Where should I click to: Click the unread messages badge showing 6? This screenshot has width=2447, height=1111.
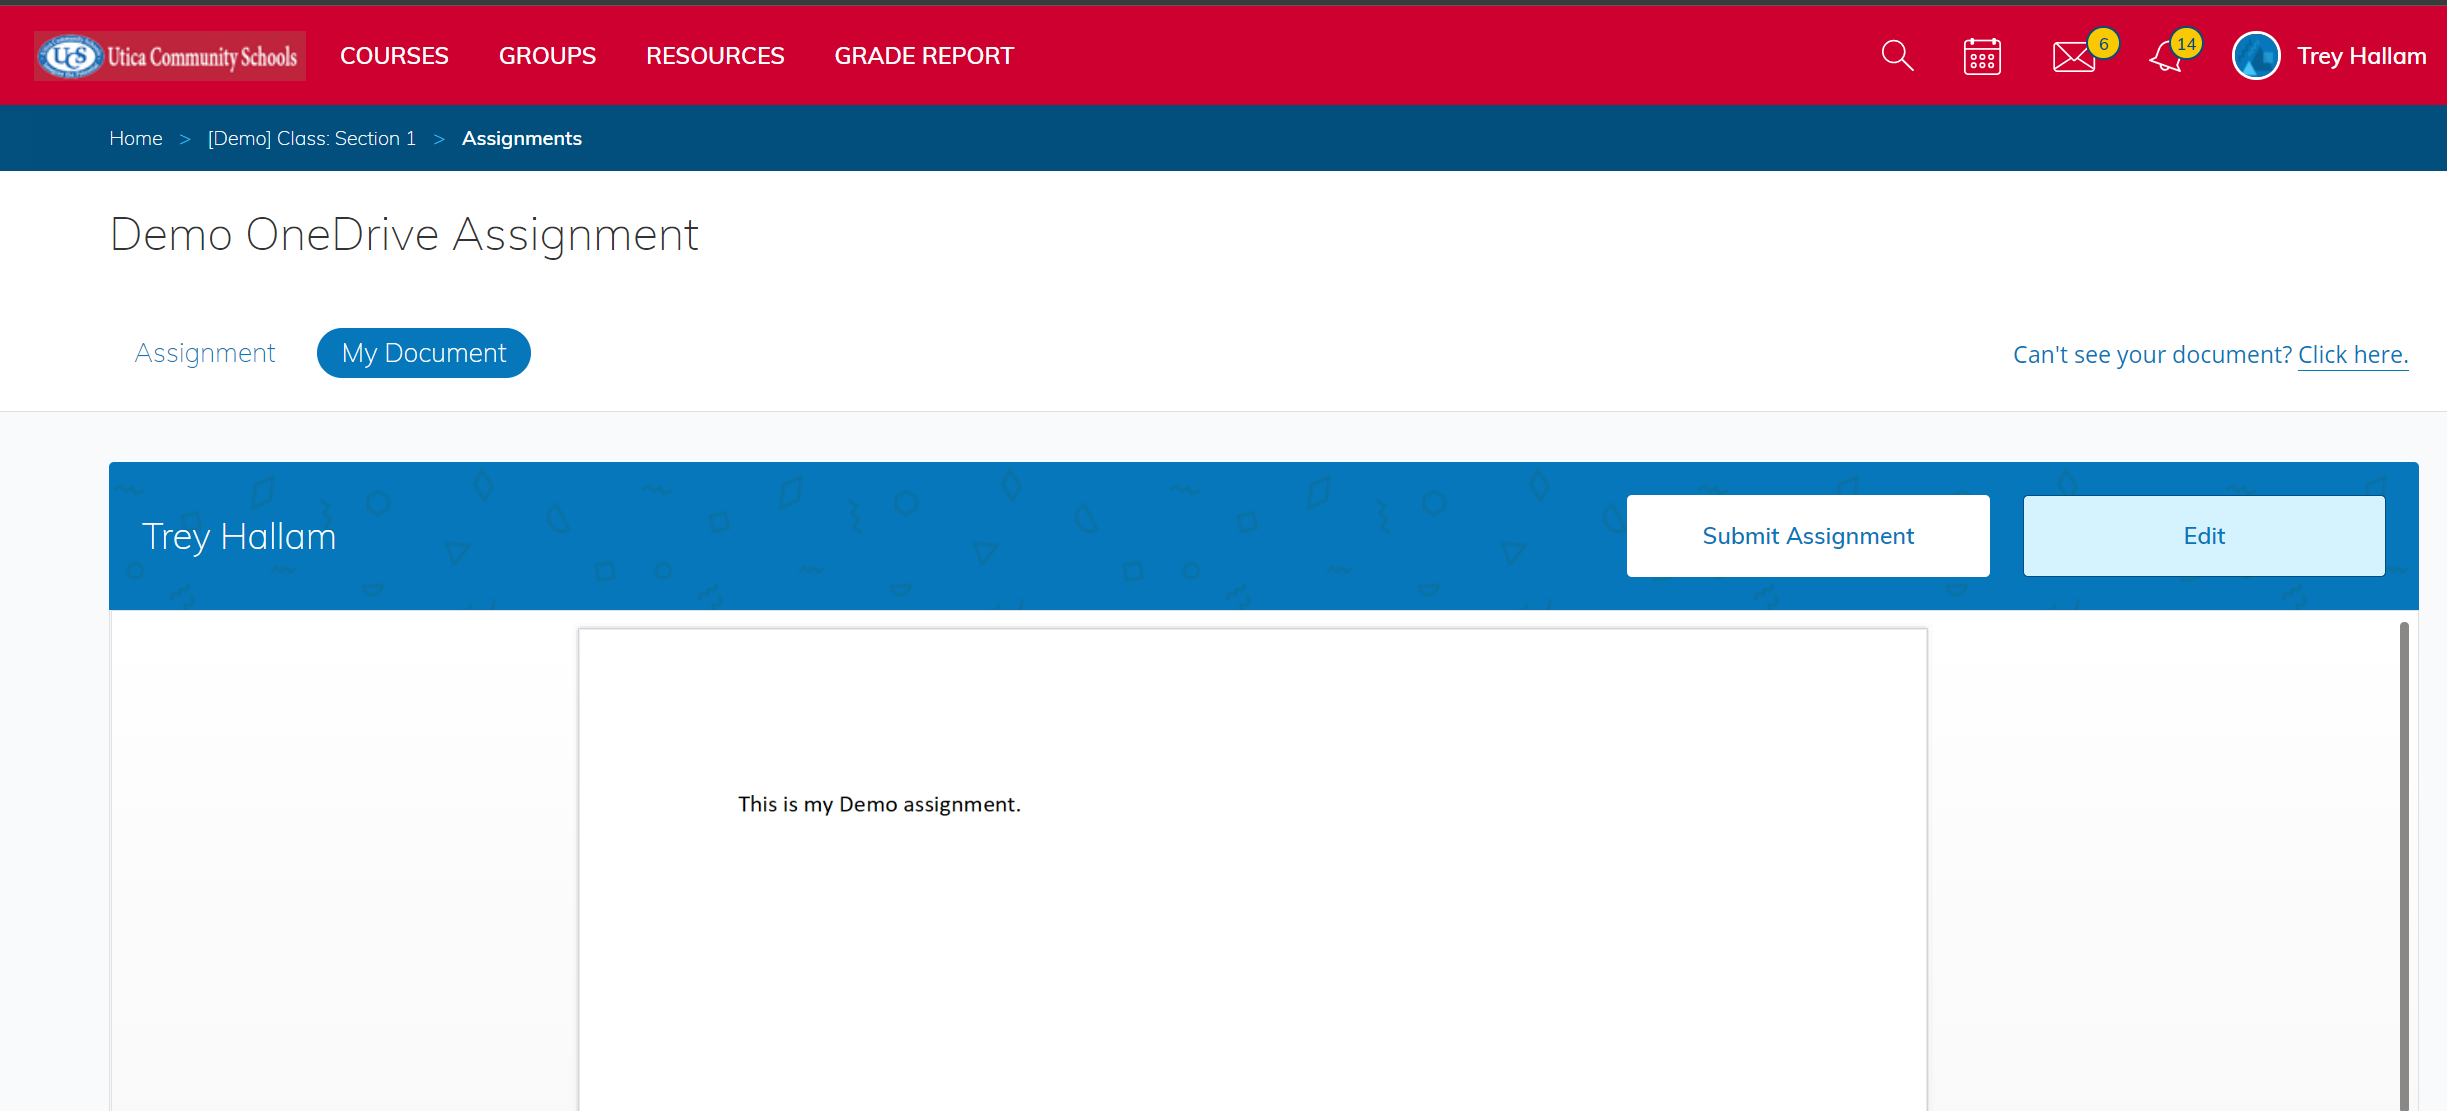tap(2104, 44)
